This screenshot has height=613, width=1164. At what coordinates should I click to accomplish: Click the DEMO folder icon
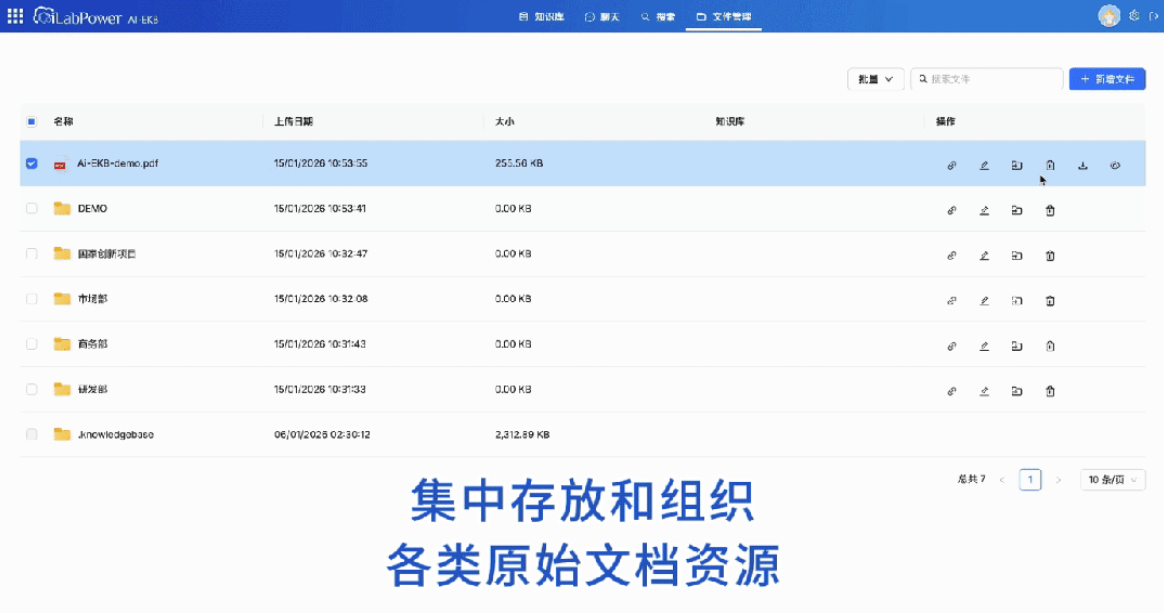(x=62, y=209)
